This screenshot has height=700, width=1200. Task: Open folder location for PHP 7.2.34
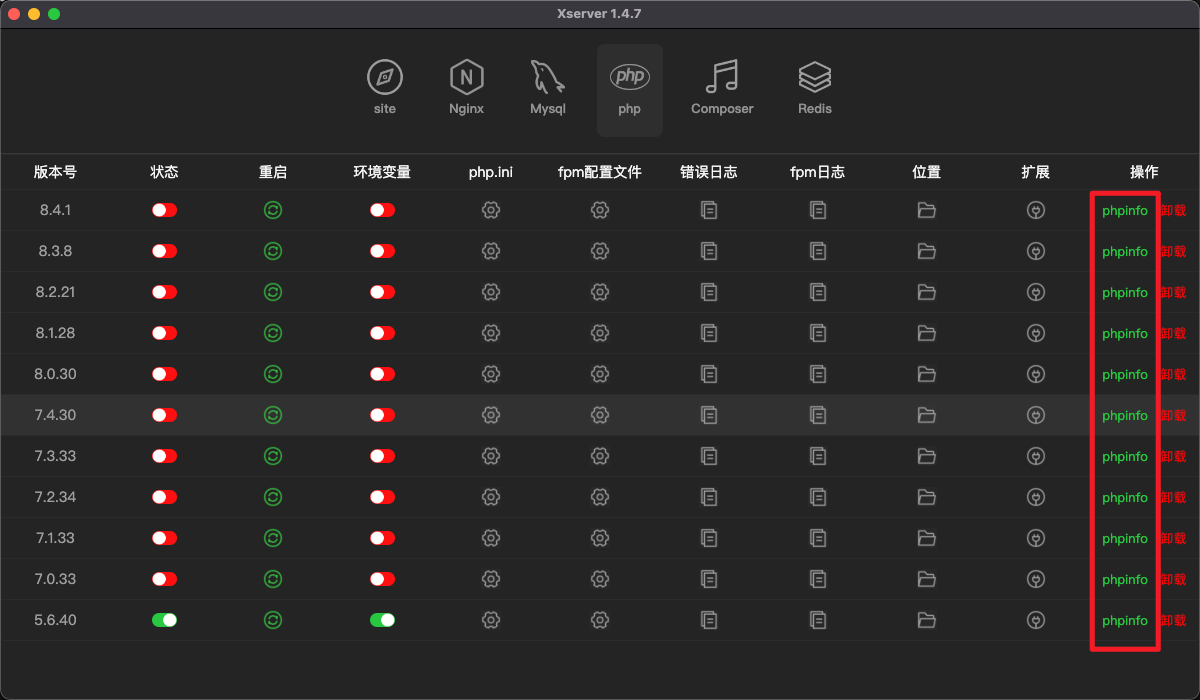927,497
